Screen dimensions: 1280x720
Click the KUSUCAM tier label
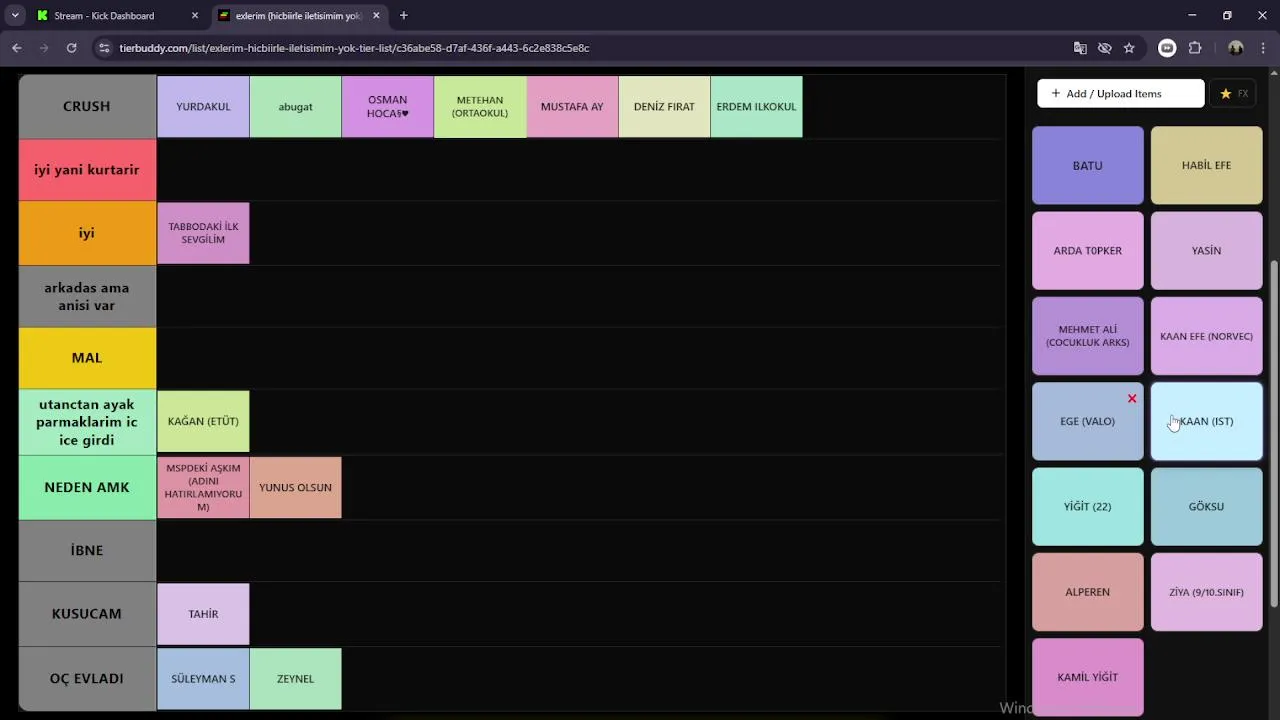coord(87,613)
